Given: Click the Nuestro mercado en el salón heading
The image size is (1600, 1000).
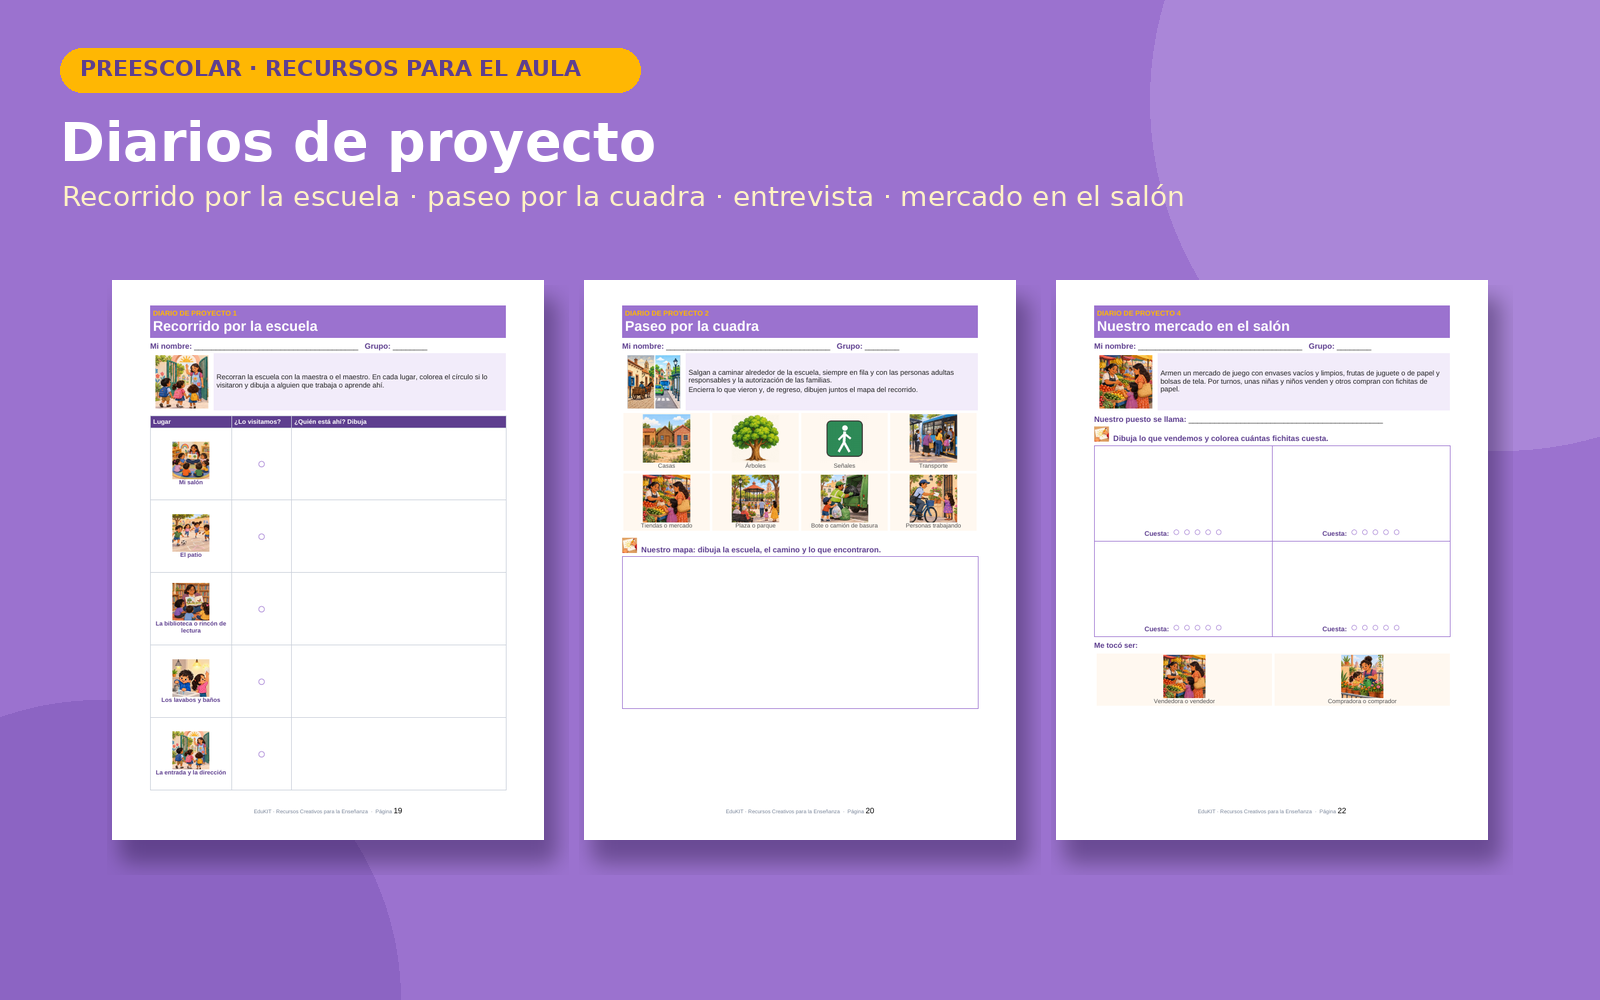Looking at the screenshot, I should (x=1193, y=326).
